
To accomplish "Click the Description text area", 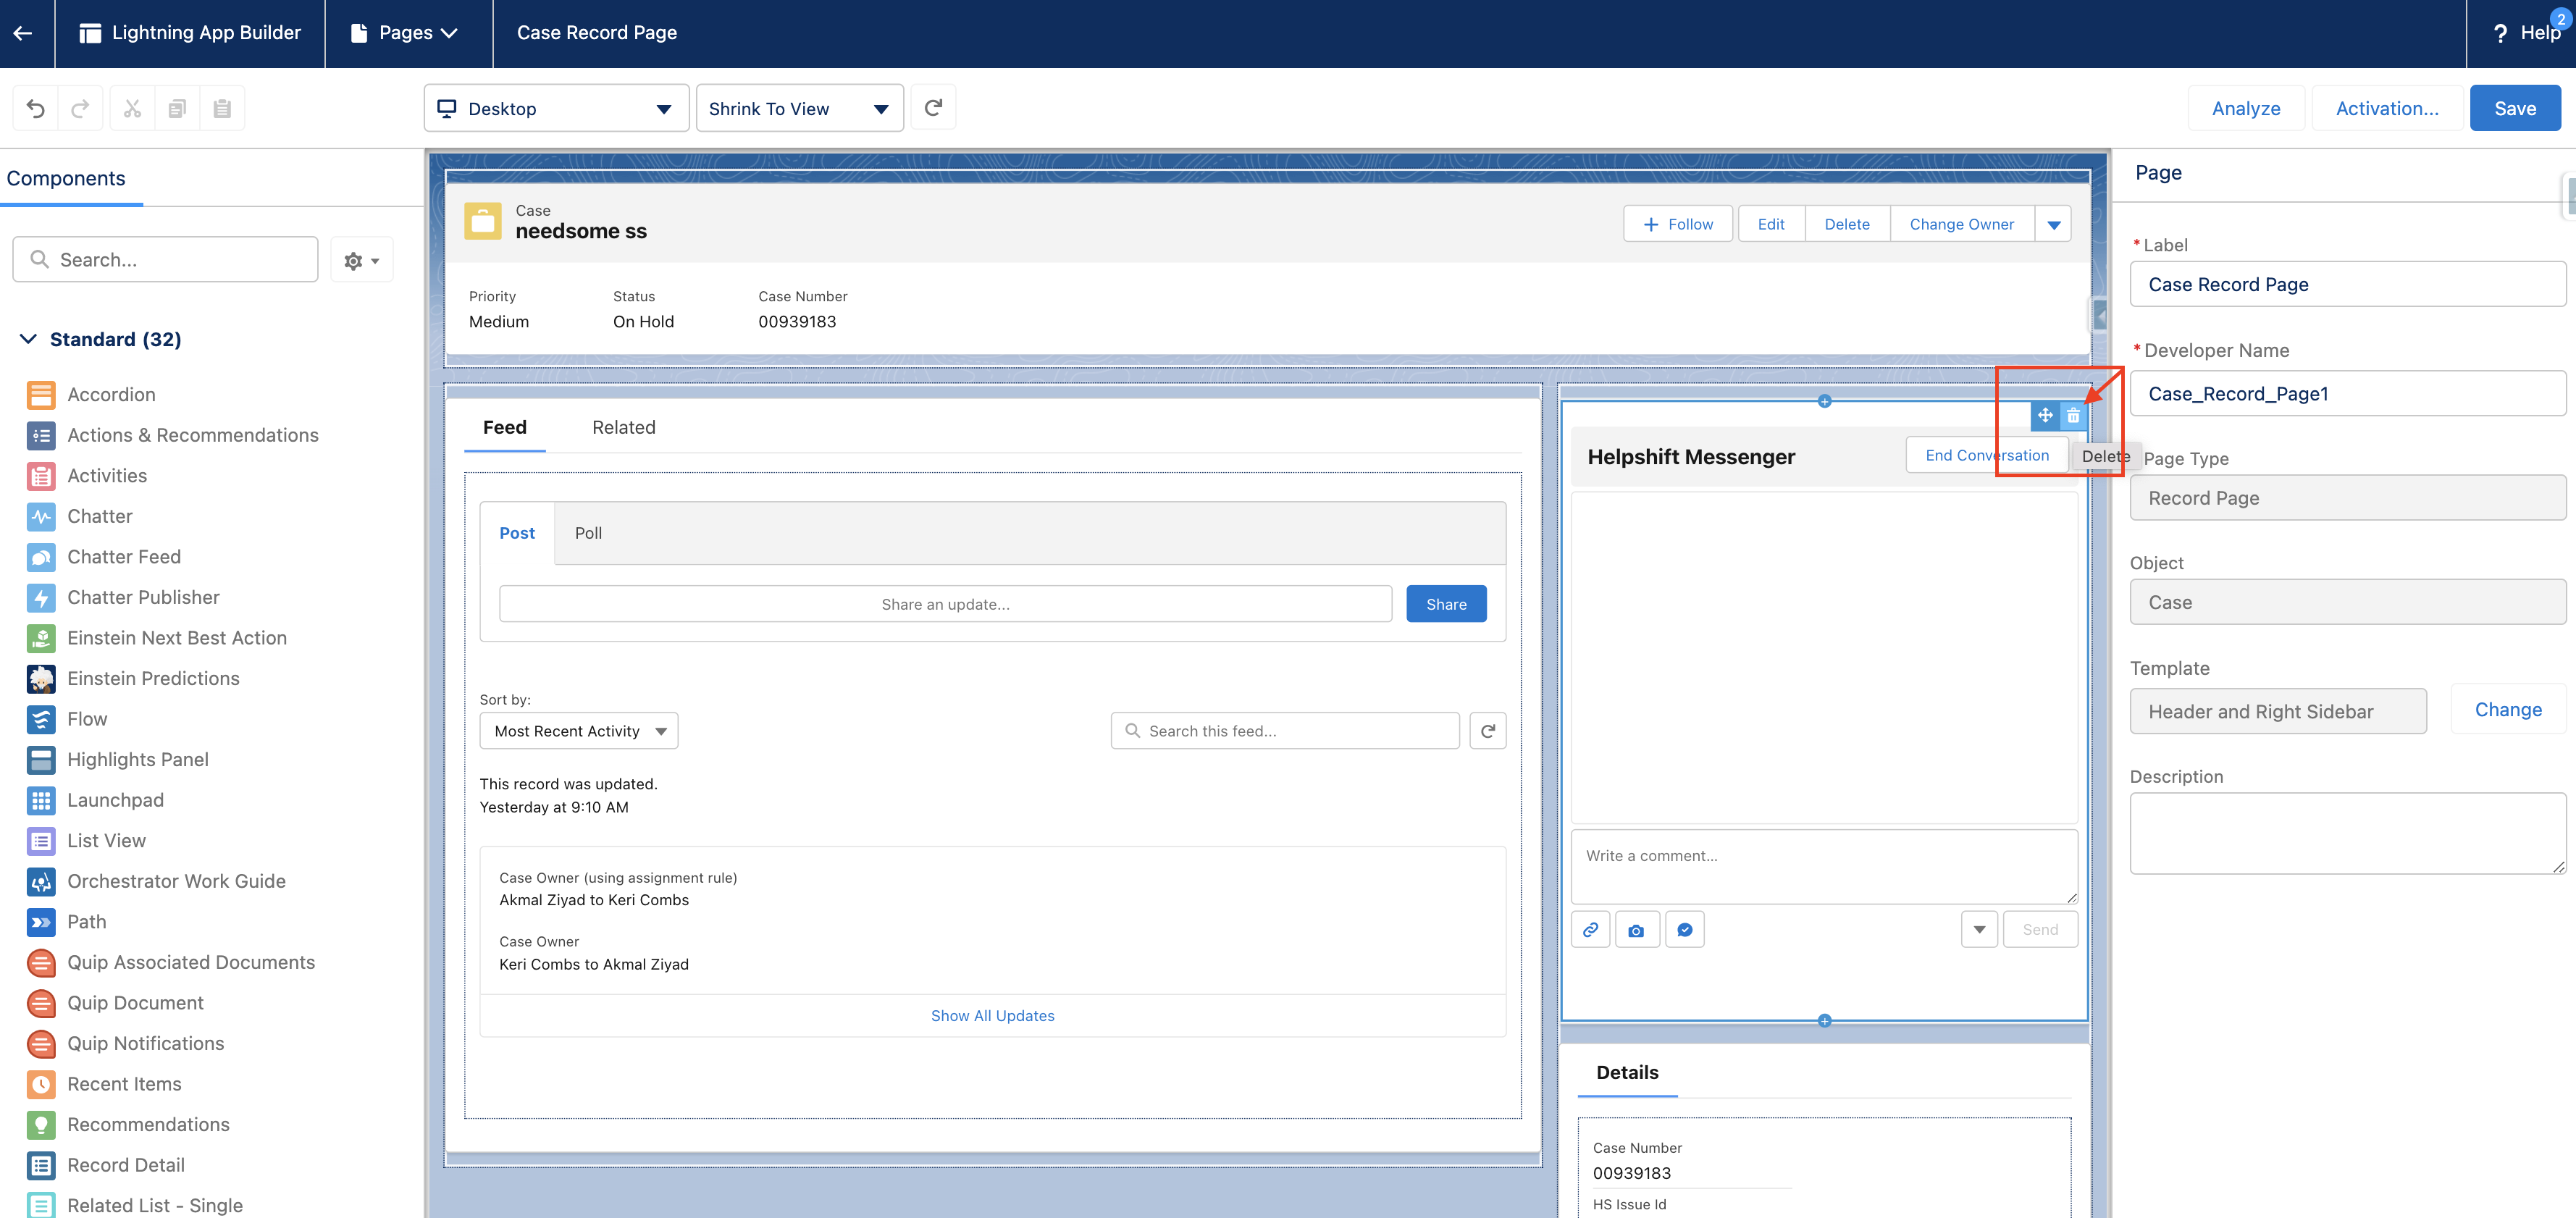I will point(2346,832).
